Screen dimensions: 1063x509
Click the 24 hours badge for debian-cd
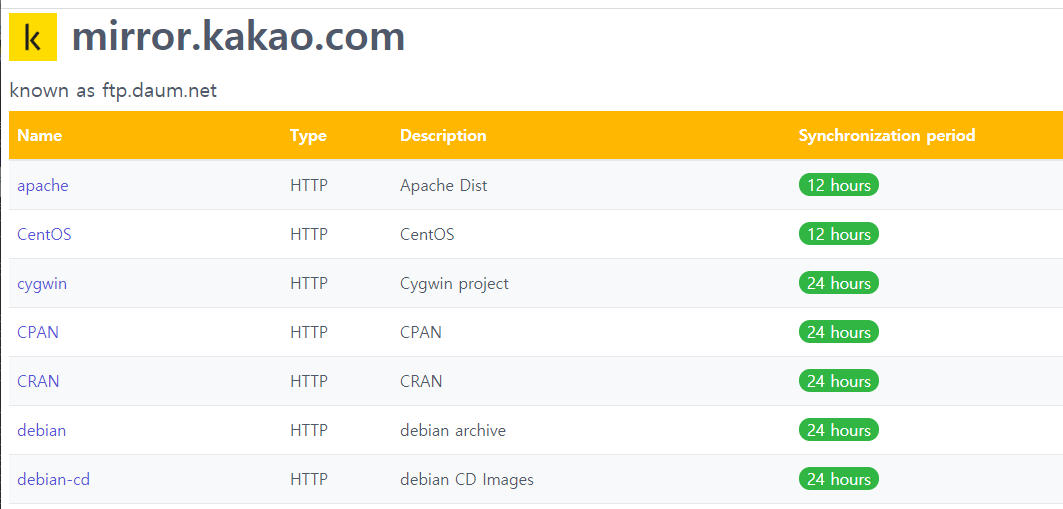839,479
